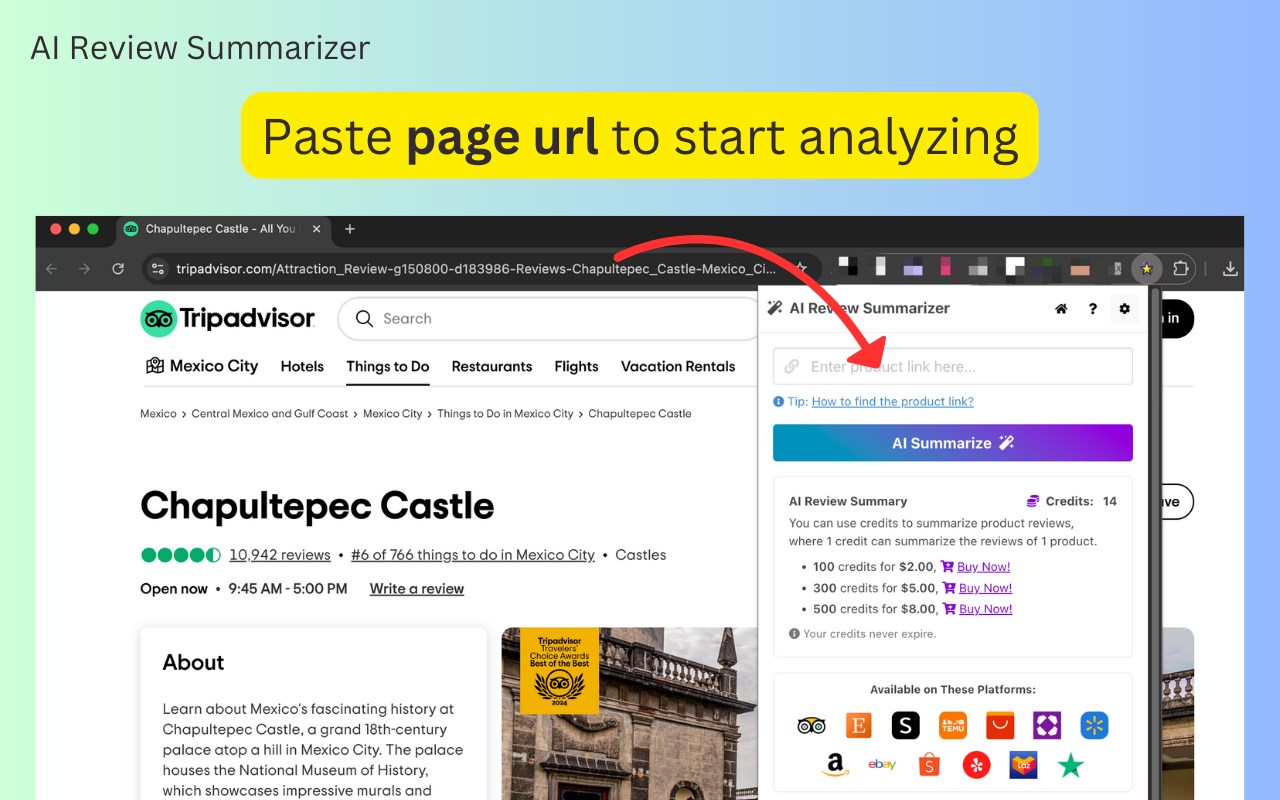Click the 'Credits: 14' counter text
The width and height of the screenshot is (1280, 800).
click(x=1081, y=501)
